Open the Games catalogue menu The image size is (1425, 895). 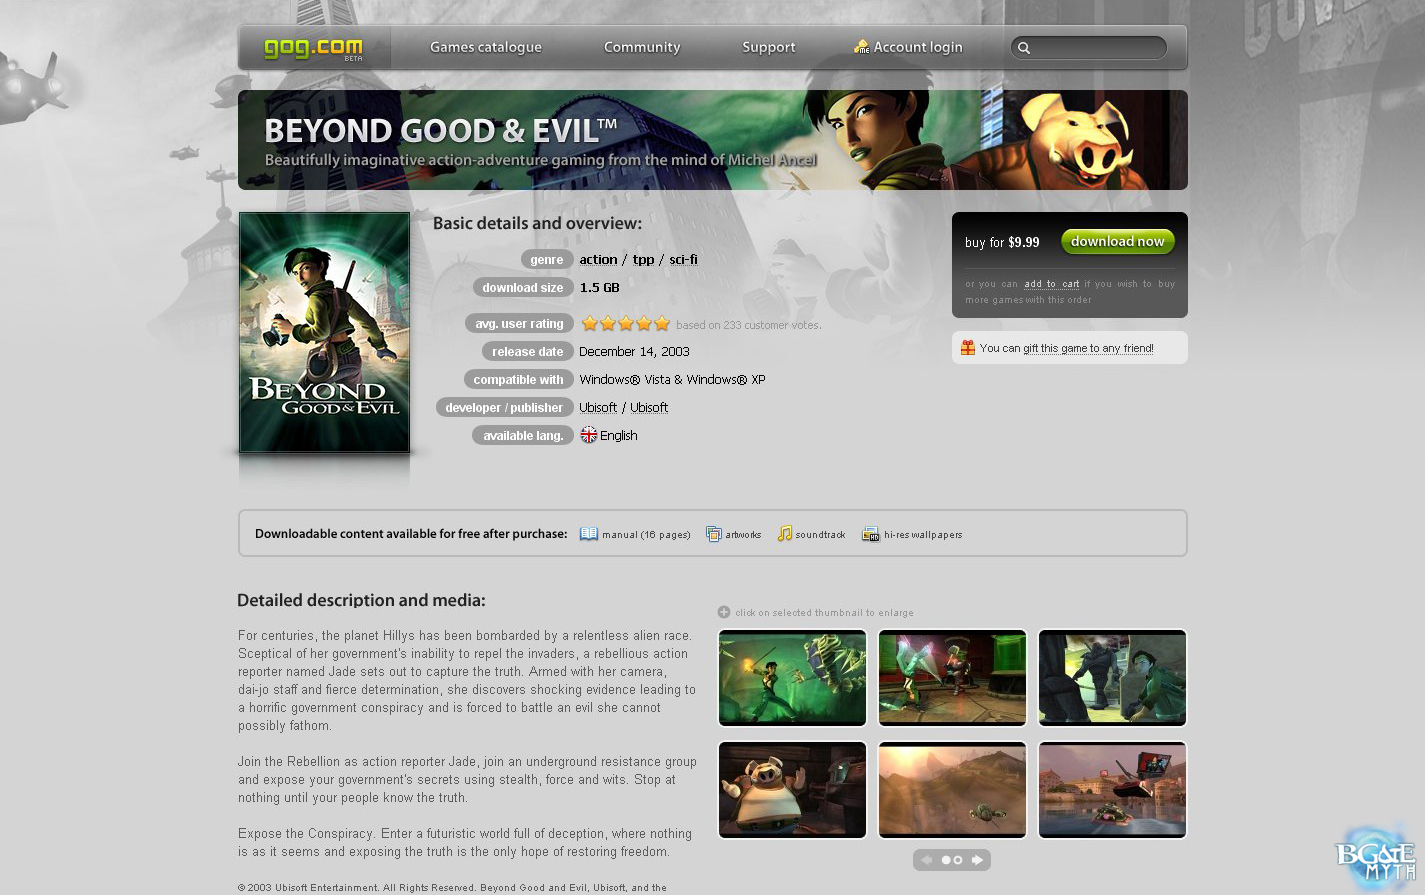[x=486, y=47]
